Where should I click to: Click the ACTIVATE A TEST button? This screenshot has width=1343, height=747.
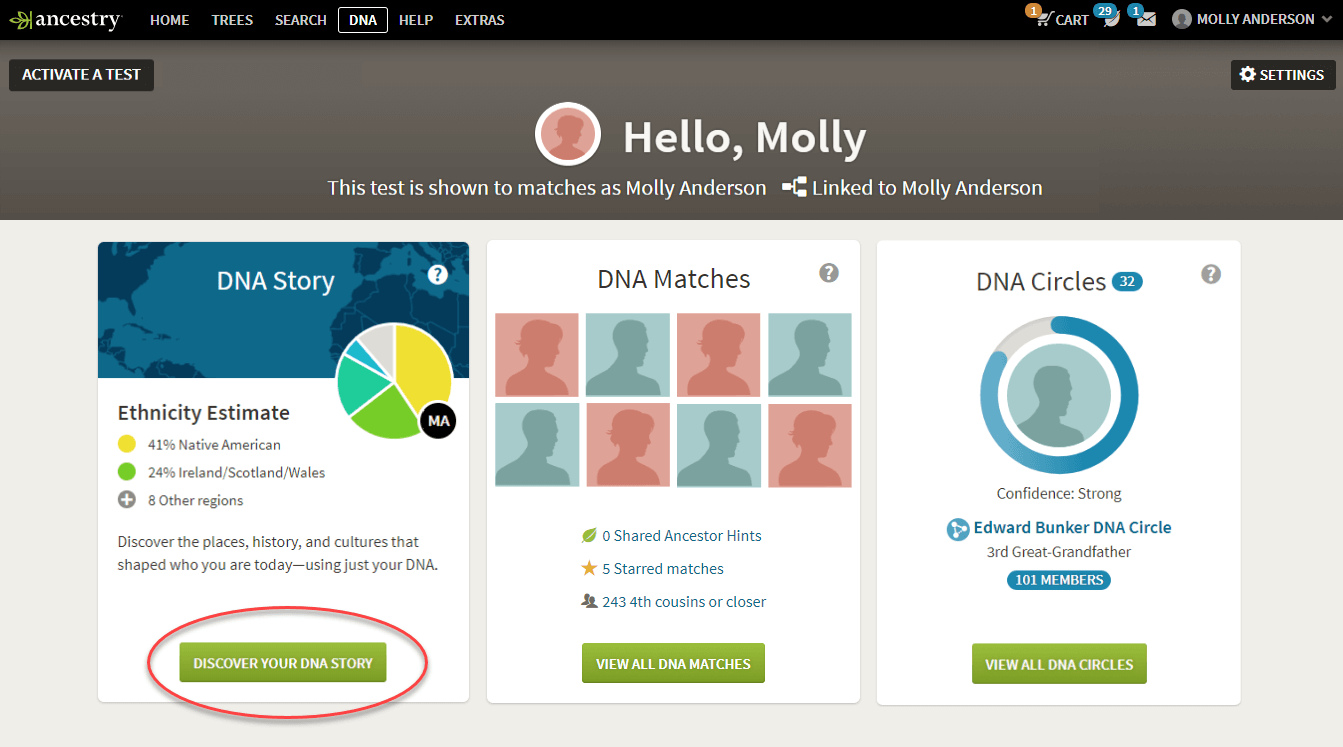(x=81, y=74)
